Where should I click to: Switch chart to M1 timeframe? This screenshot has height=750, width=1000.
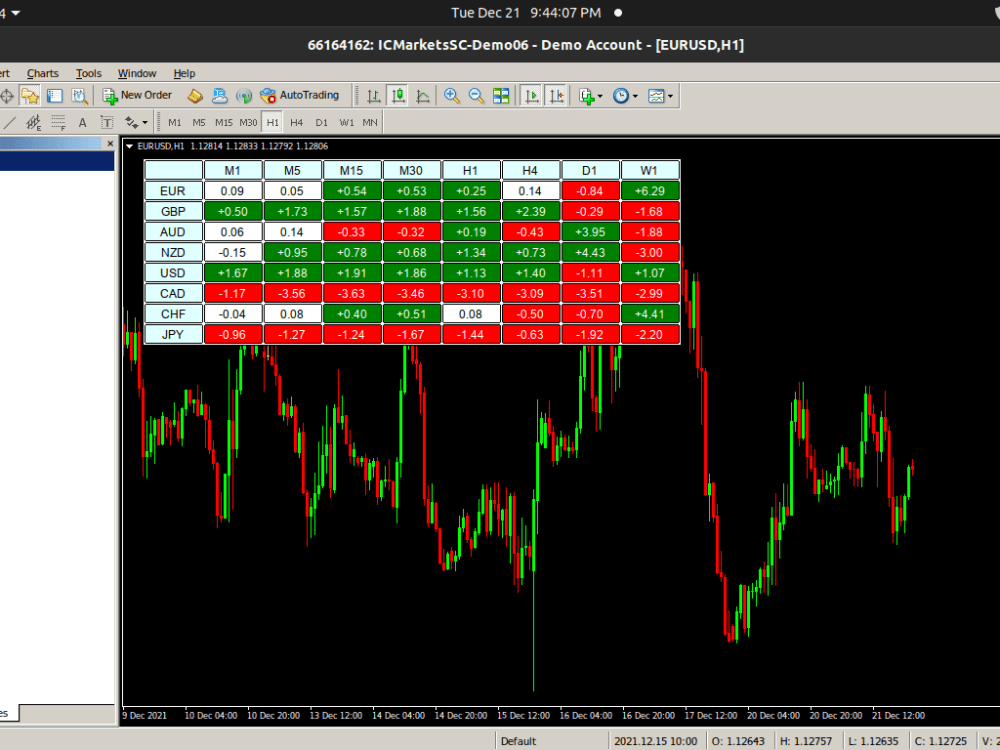(175, 122)
